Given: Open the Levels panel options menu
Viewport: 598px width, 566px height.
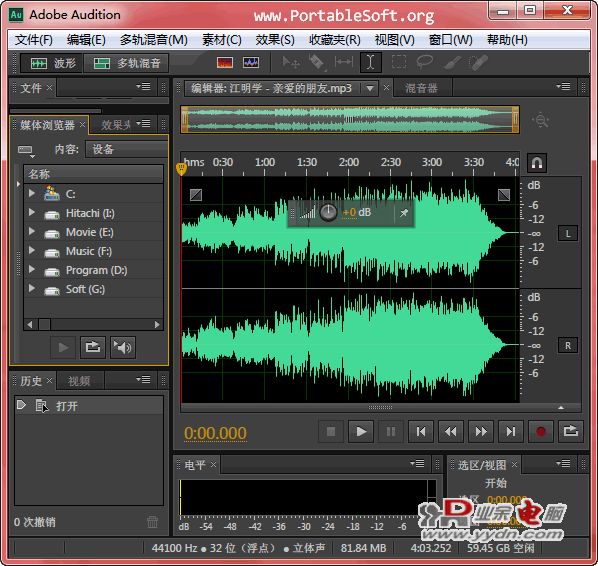Looking at the screenshot, I should pyautogui.click(x=417, y=463).
